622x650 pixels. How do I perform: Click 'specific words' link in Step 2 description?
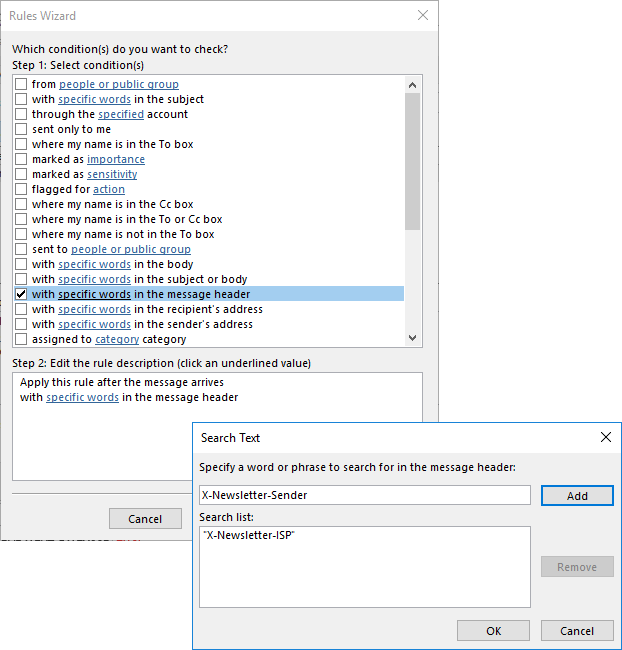coord(82,397)
